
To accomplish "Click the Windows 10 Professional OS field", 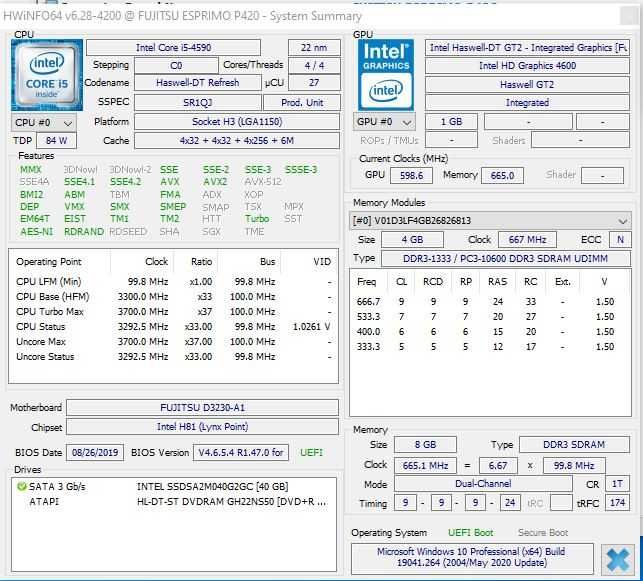I will pos(472,557).
